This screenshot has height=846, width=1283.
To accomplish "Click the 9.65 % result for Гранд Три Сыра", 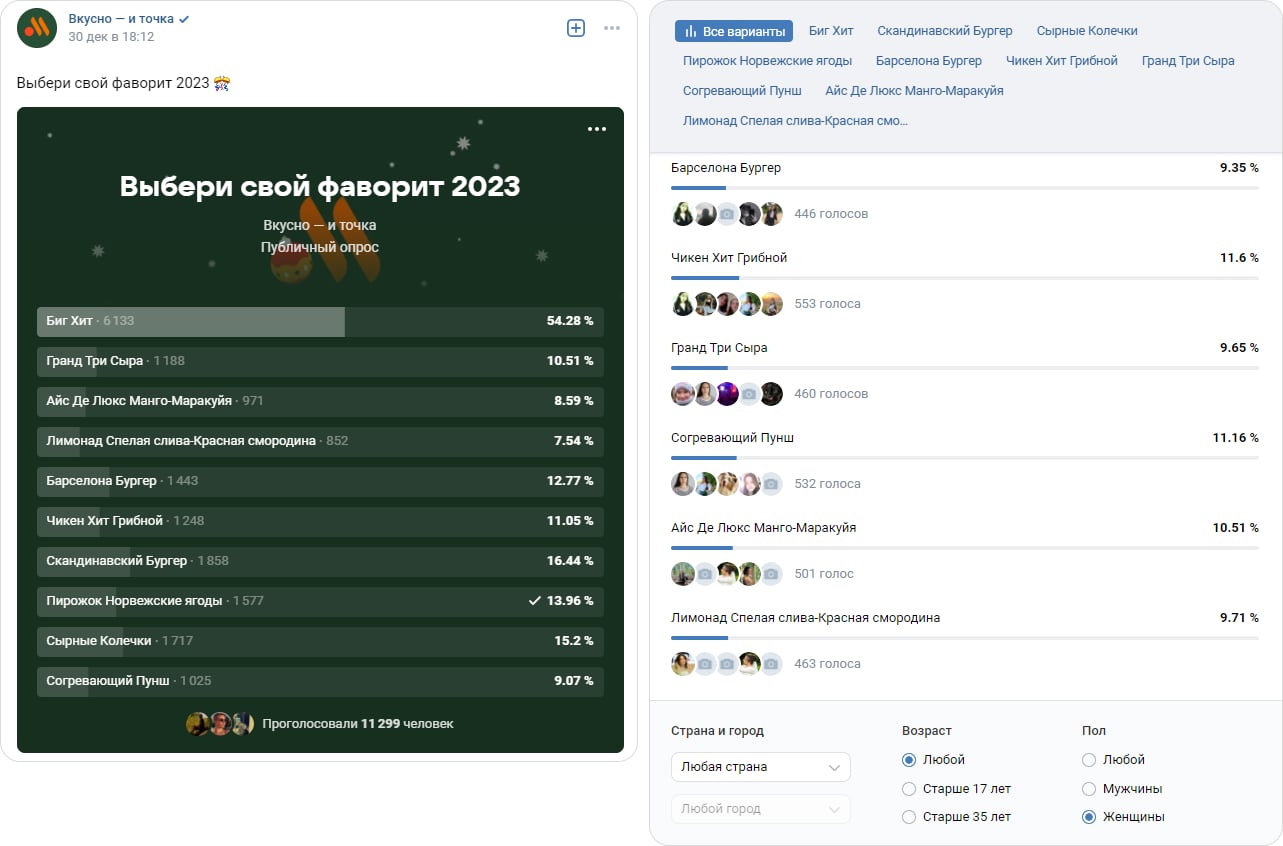I will click(1239, 348).
